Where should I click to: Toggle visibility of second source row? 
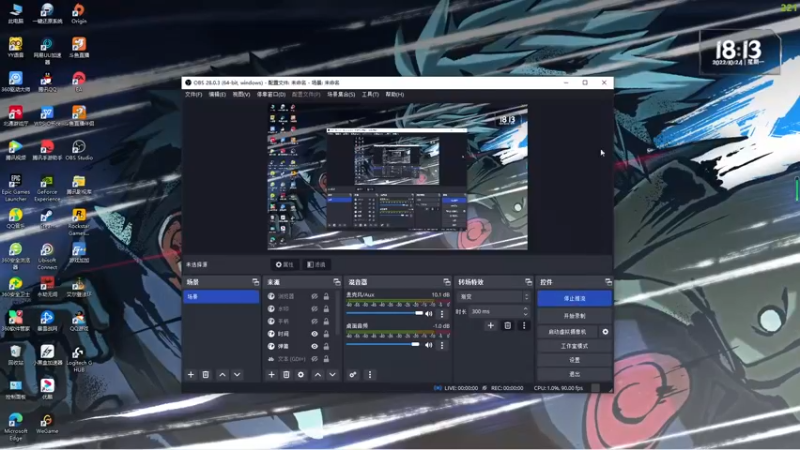[315, 309]
